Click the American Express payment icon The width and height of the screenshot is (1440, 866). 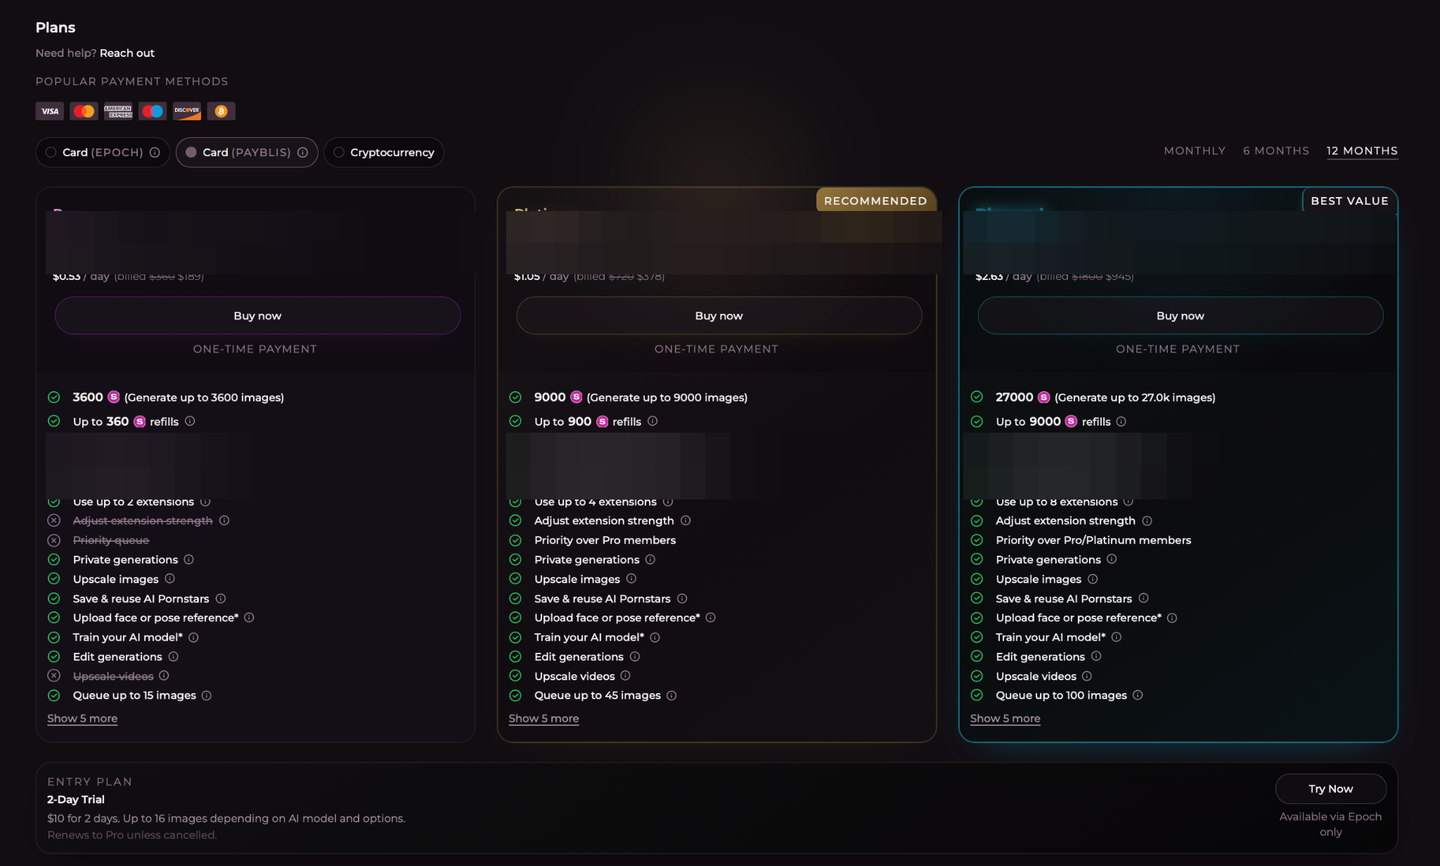click(118, 111)
